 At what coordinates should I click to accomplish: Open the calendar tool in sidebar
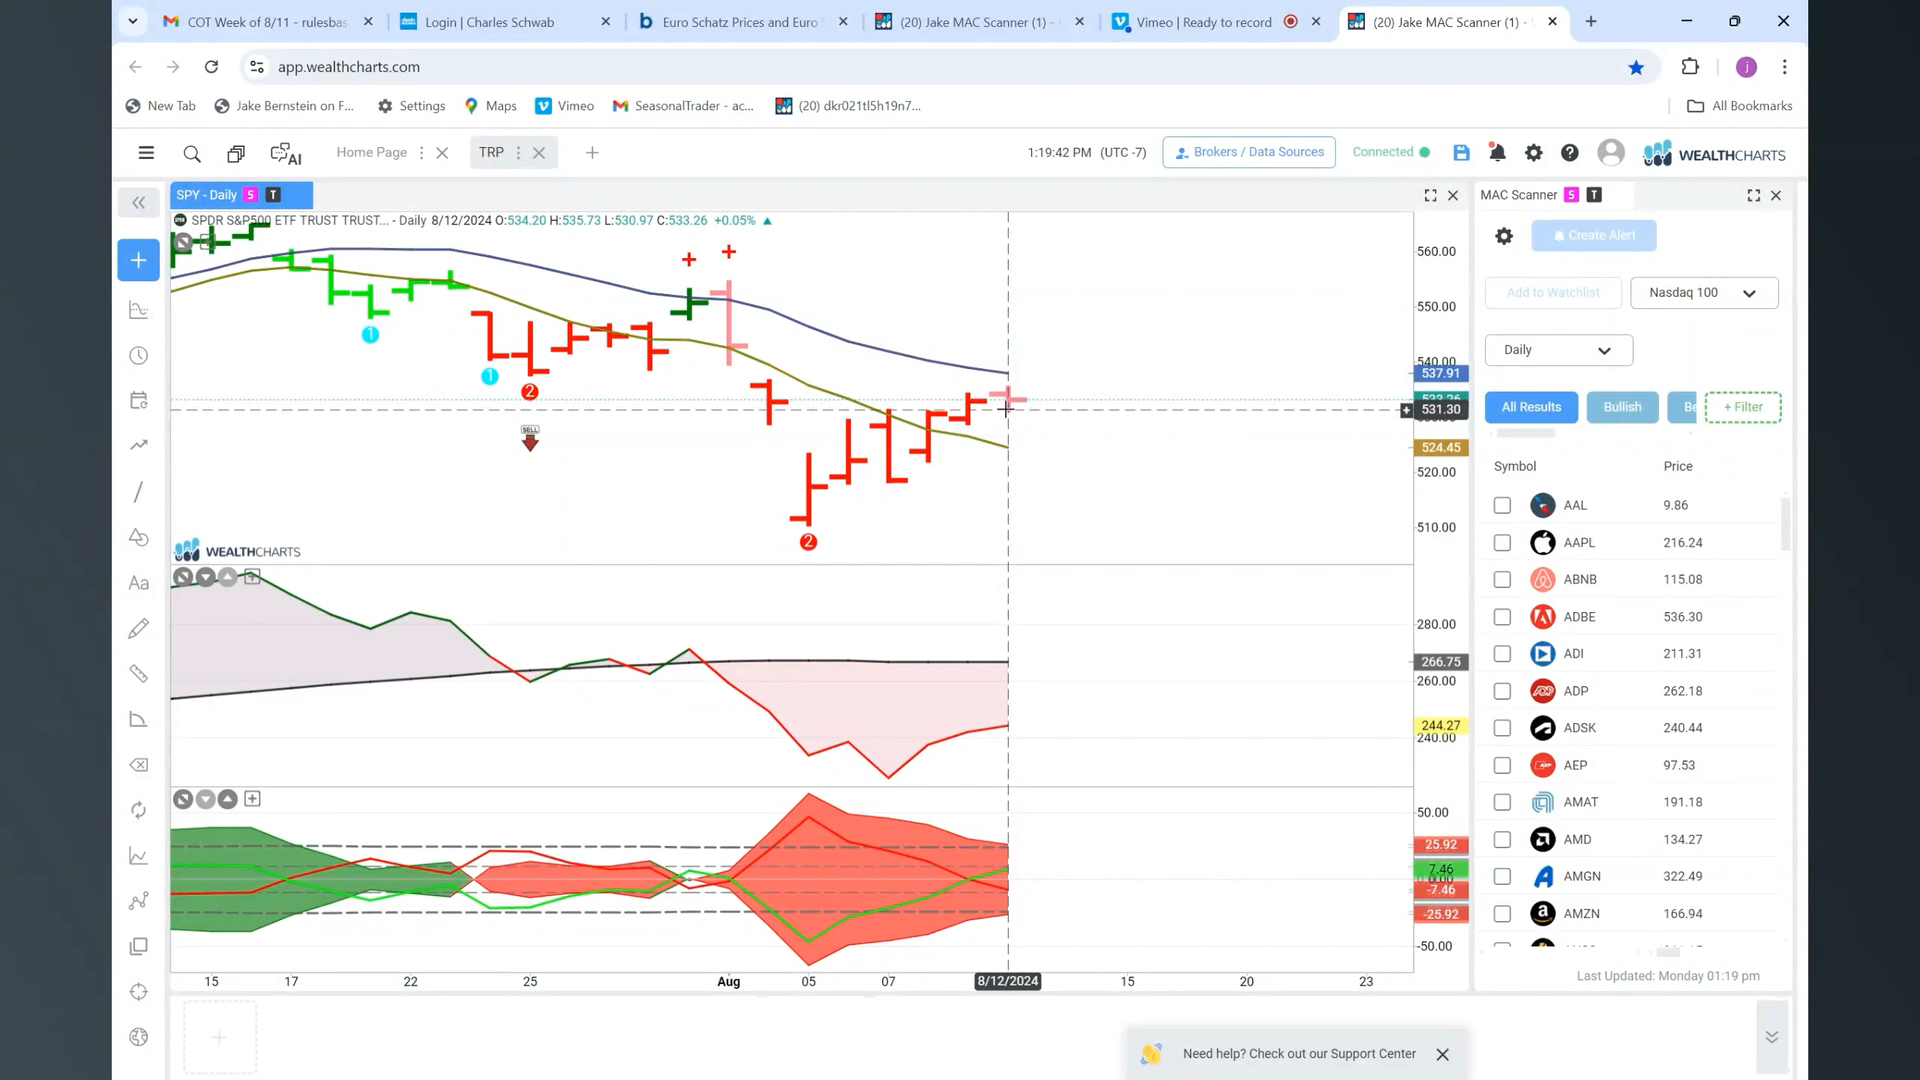tap(139, 400)
